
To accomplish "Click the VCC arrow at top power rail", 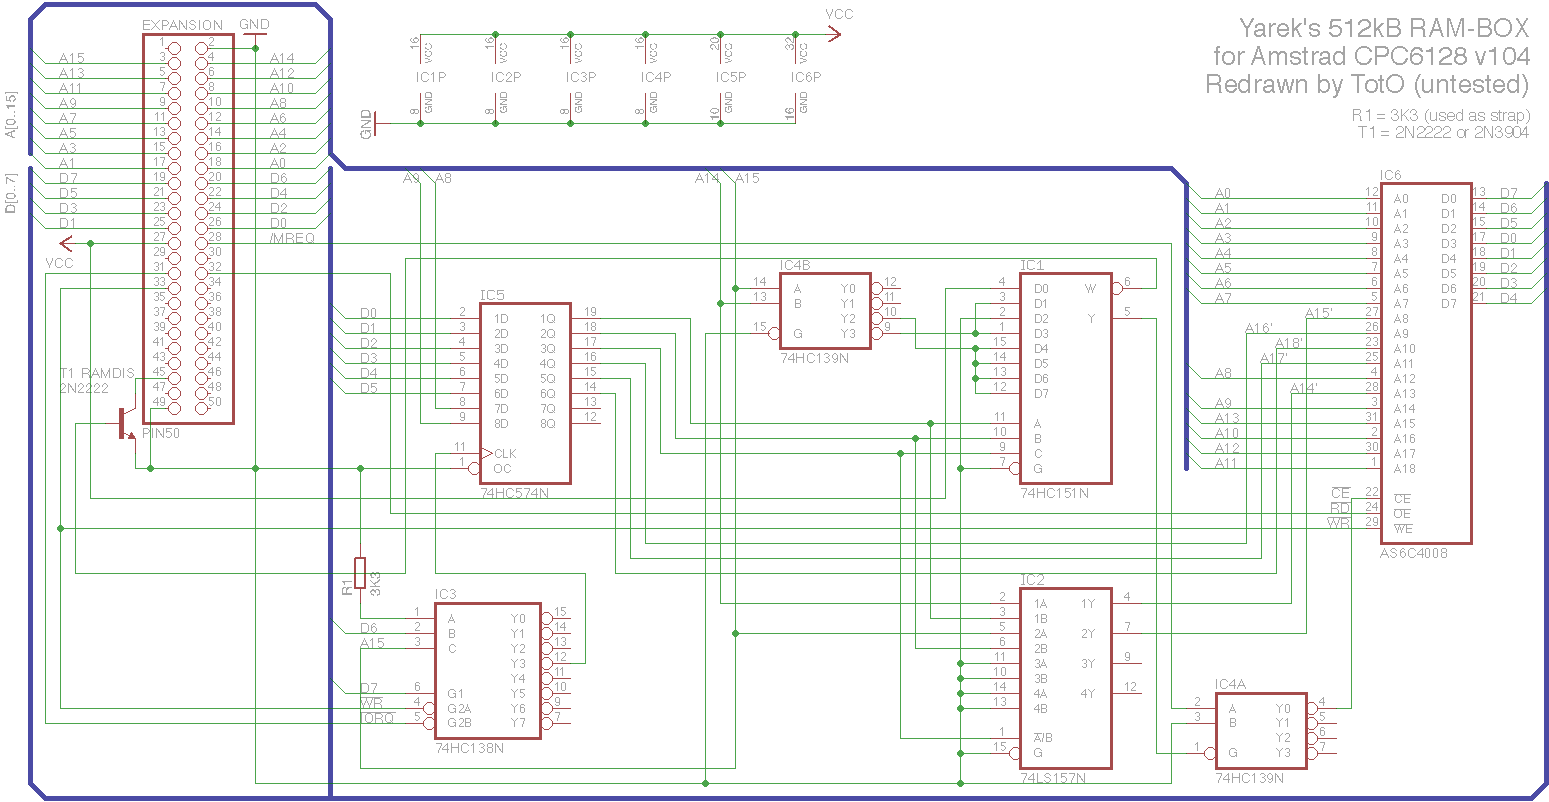I will pos(834,34).
